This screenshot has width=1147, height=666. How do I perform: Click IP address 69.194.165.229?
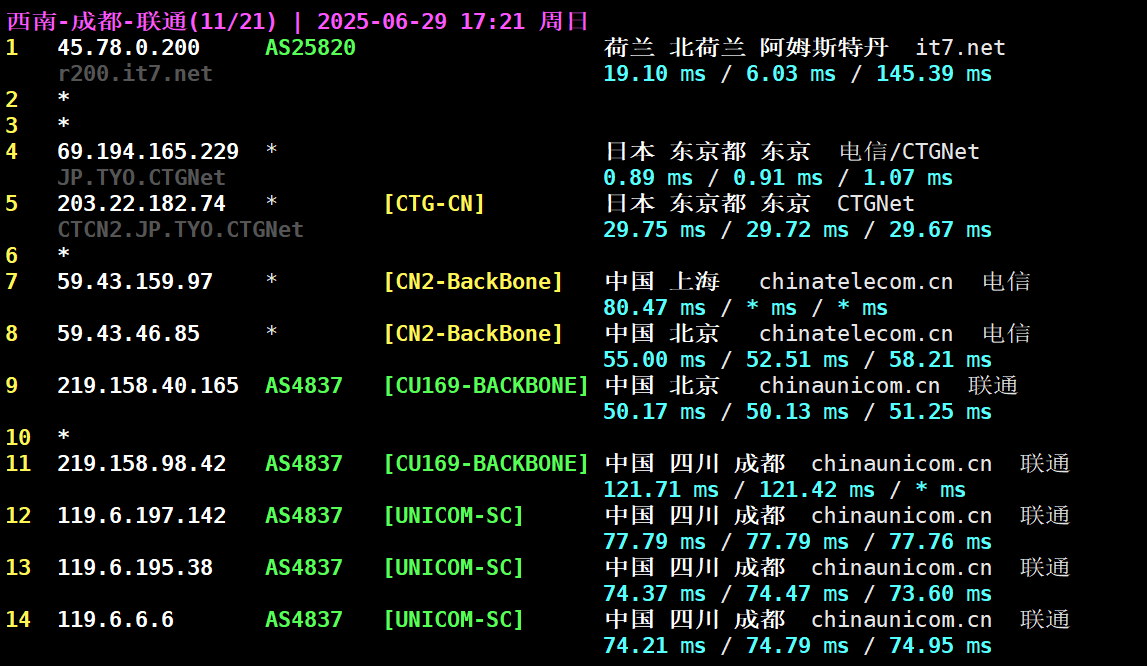(x=148, y=151)
